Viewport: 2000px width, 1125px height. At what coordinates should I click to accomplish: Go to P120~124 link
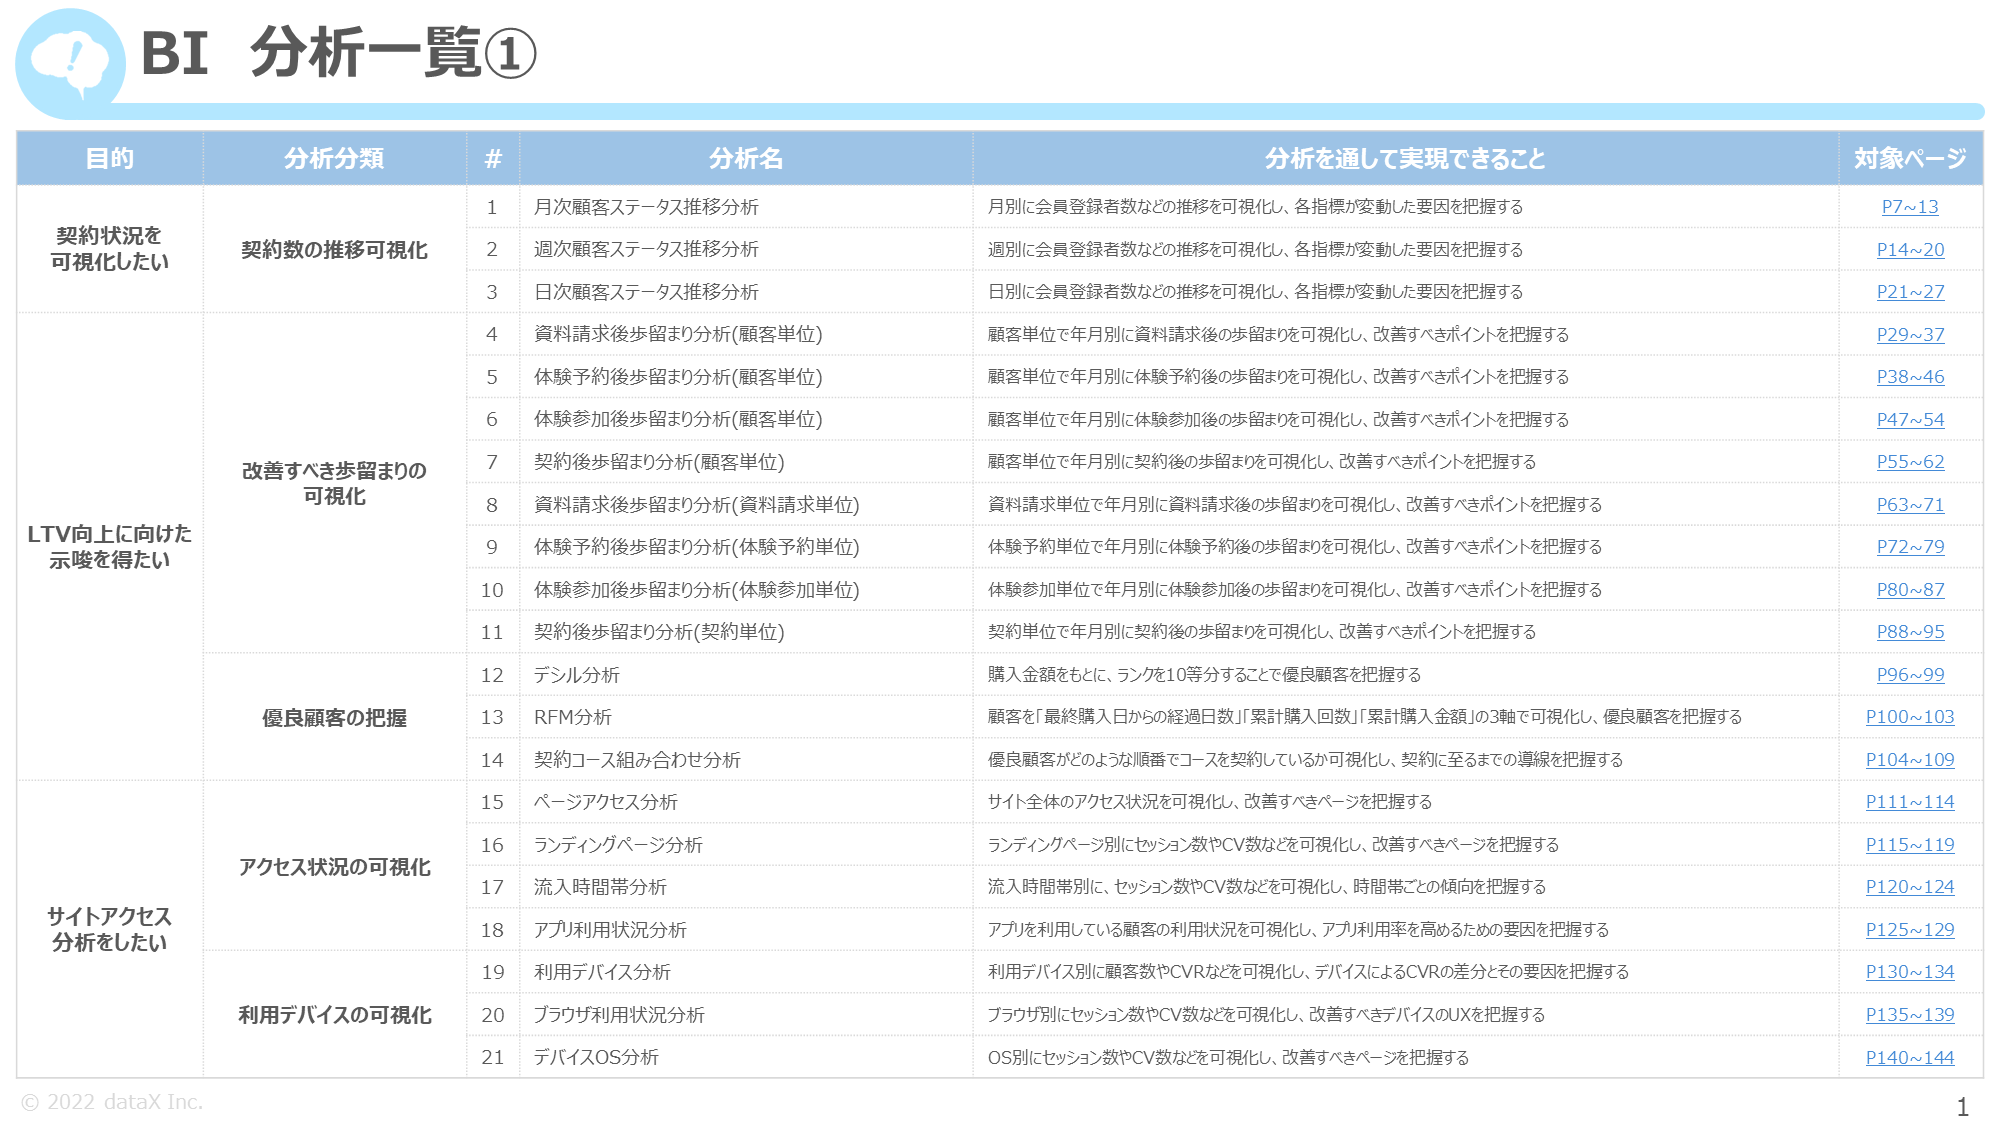[x=1910, y=887]
